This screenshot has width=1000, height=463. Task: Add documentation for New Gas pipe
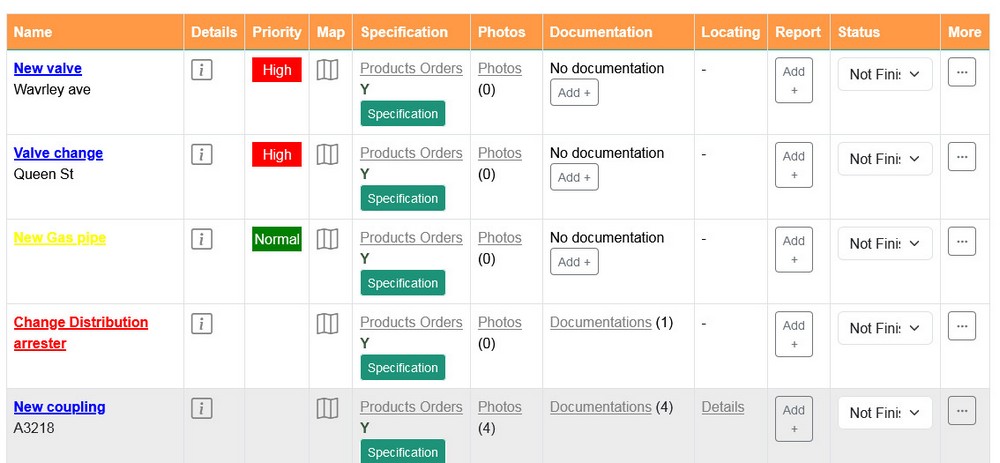(574, 262)
